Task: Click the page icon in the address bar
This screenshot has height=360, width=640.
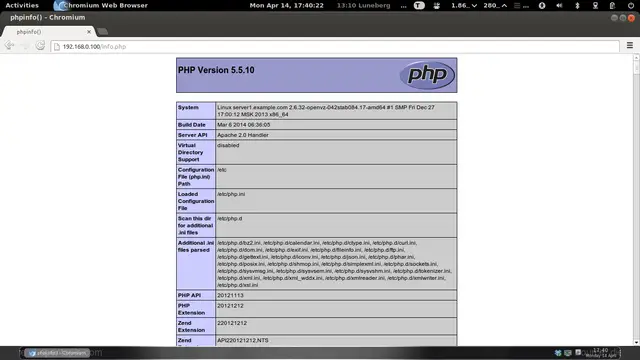Action: tap(57, 47)
